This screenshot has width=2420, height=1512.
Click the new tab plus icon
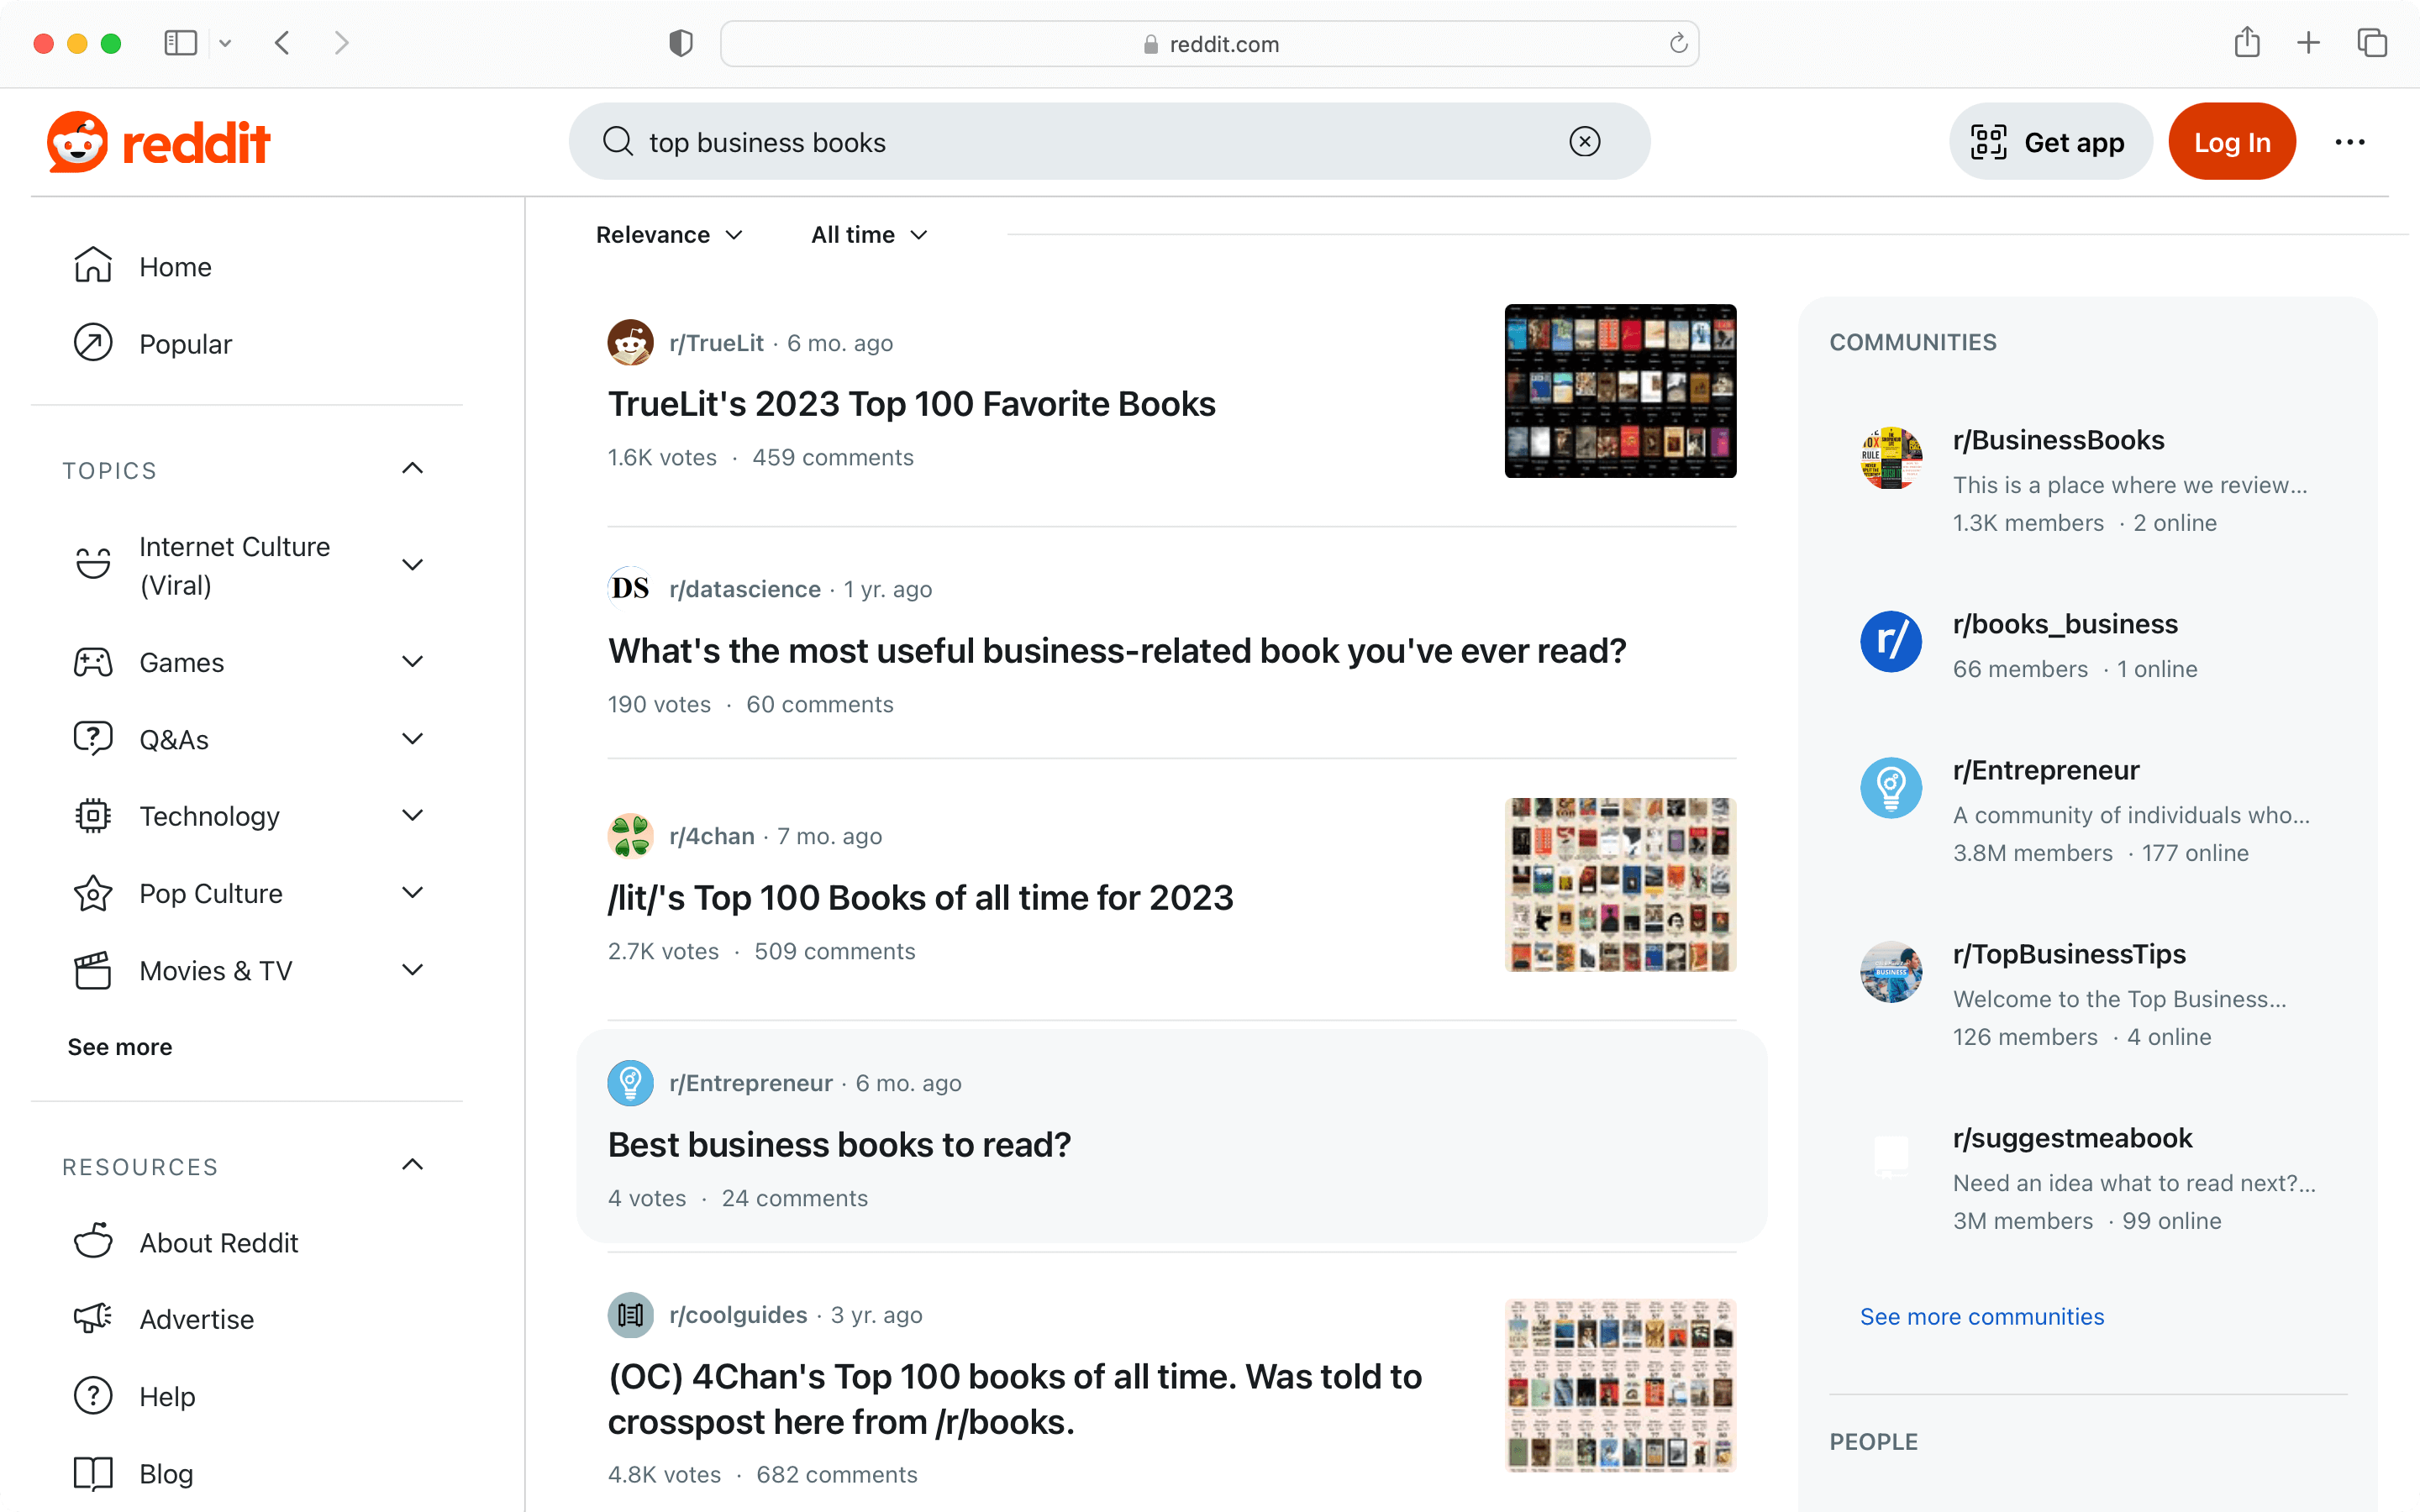pos(2308,44)
